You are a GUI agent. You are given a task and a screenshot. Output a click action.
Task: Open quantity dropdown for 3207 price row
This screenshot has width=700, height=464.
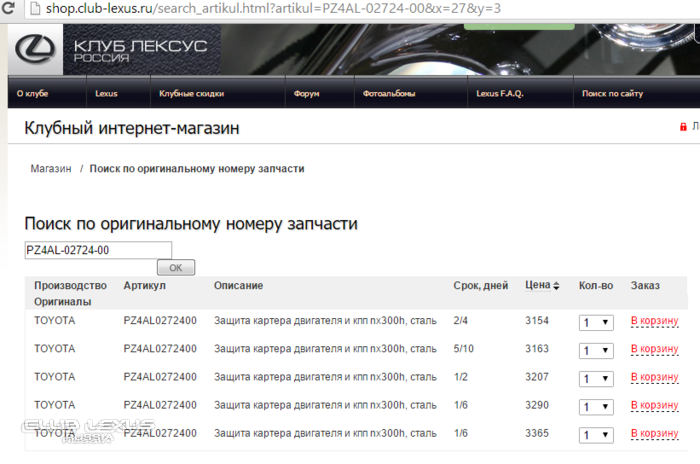tap(596, 378)
